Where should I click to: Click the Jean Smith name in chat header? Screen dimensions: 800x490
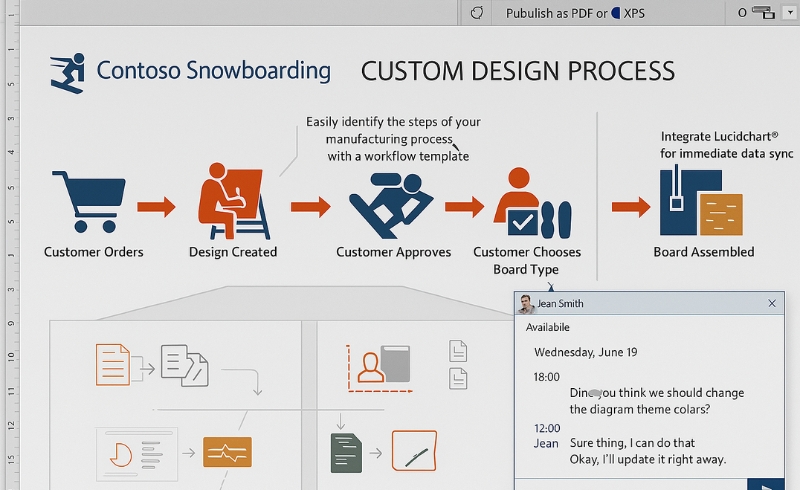[560, 304]
